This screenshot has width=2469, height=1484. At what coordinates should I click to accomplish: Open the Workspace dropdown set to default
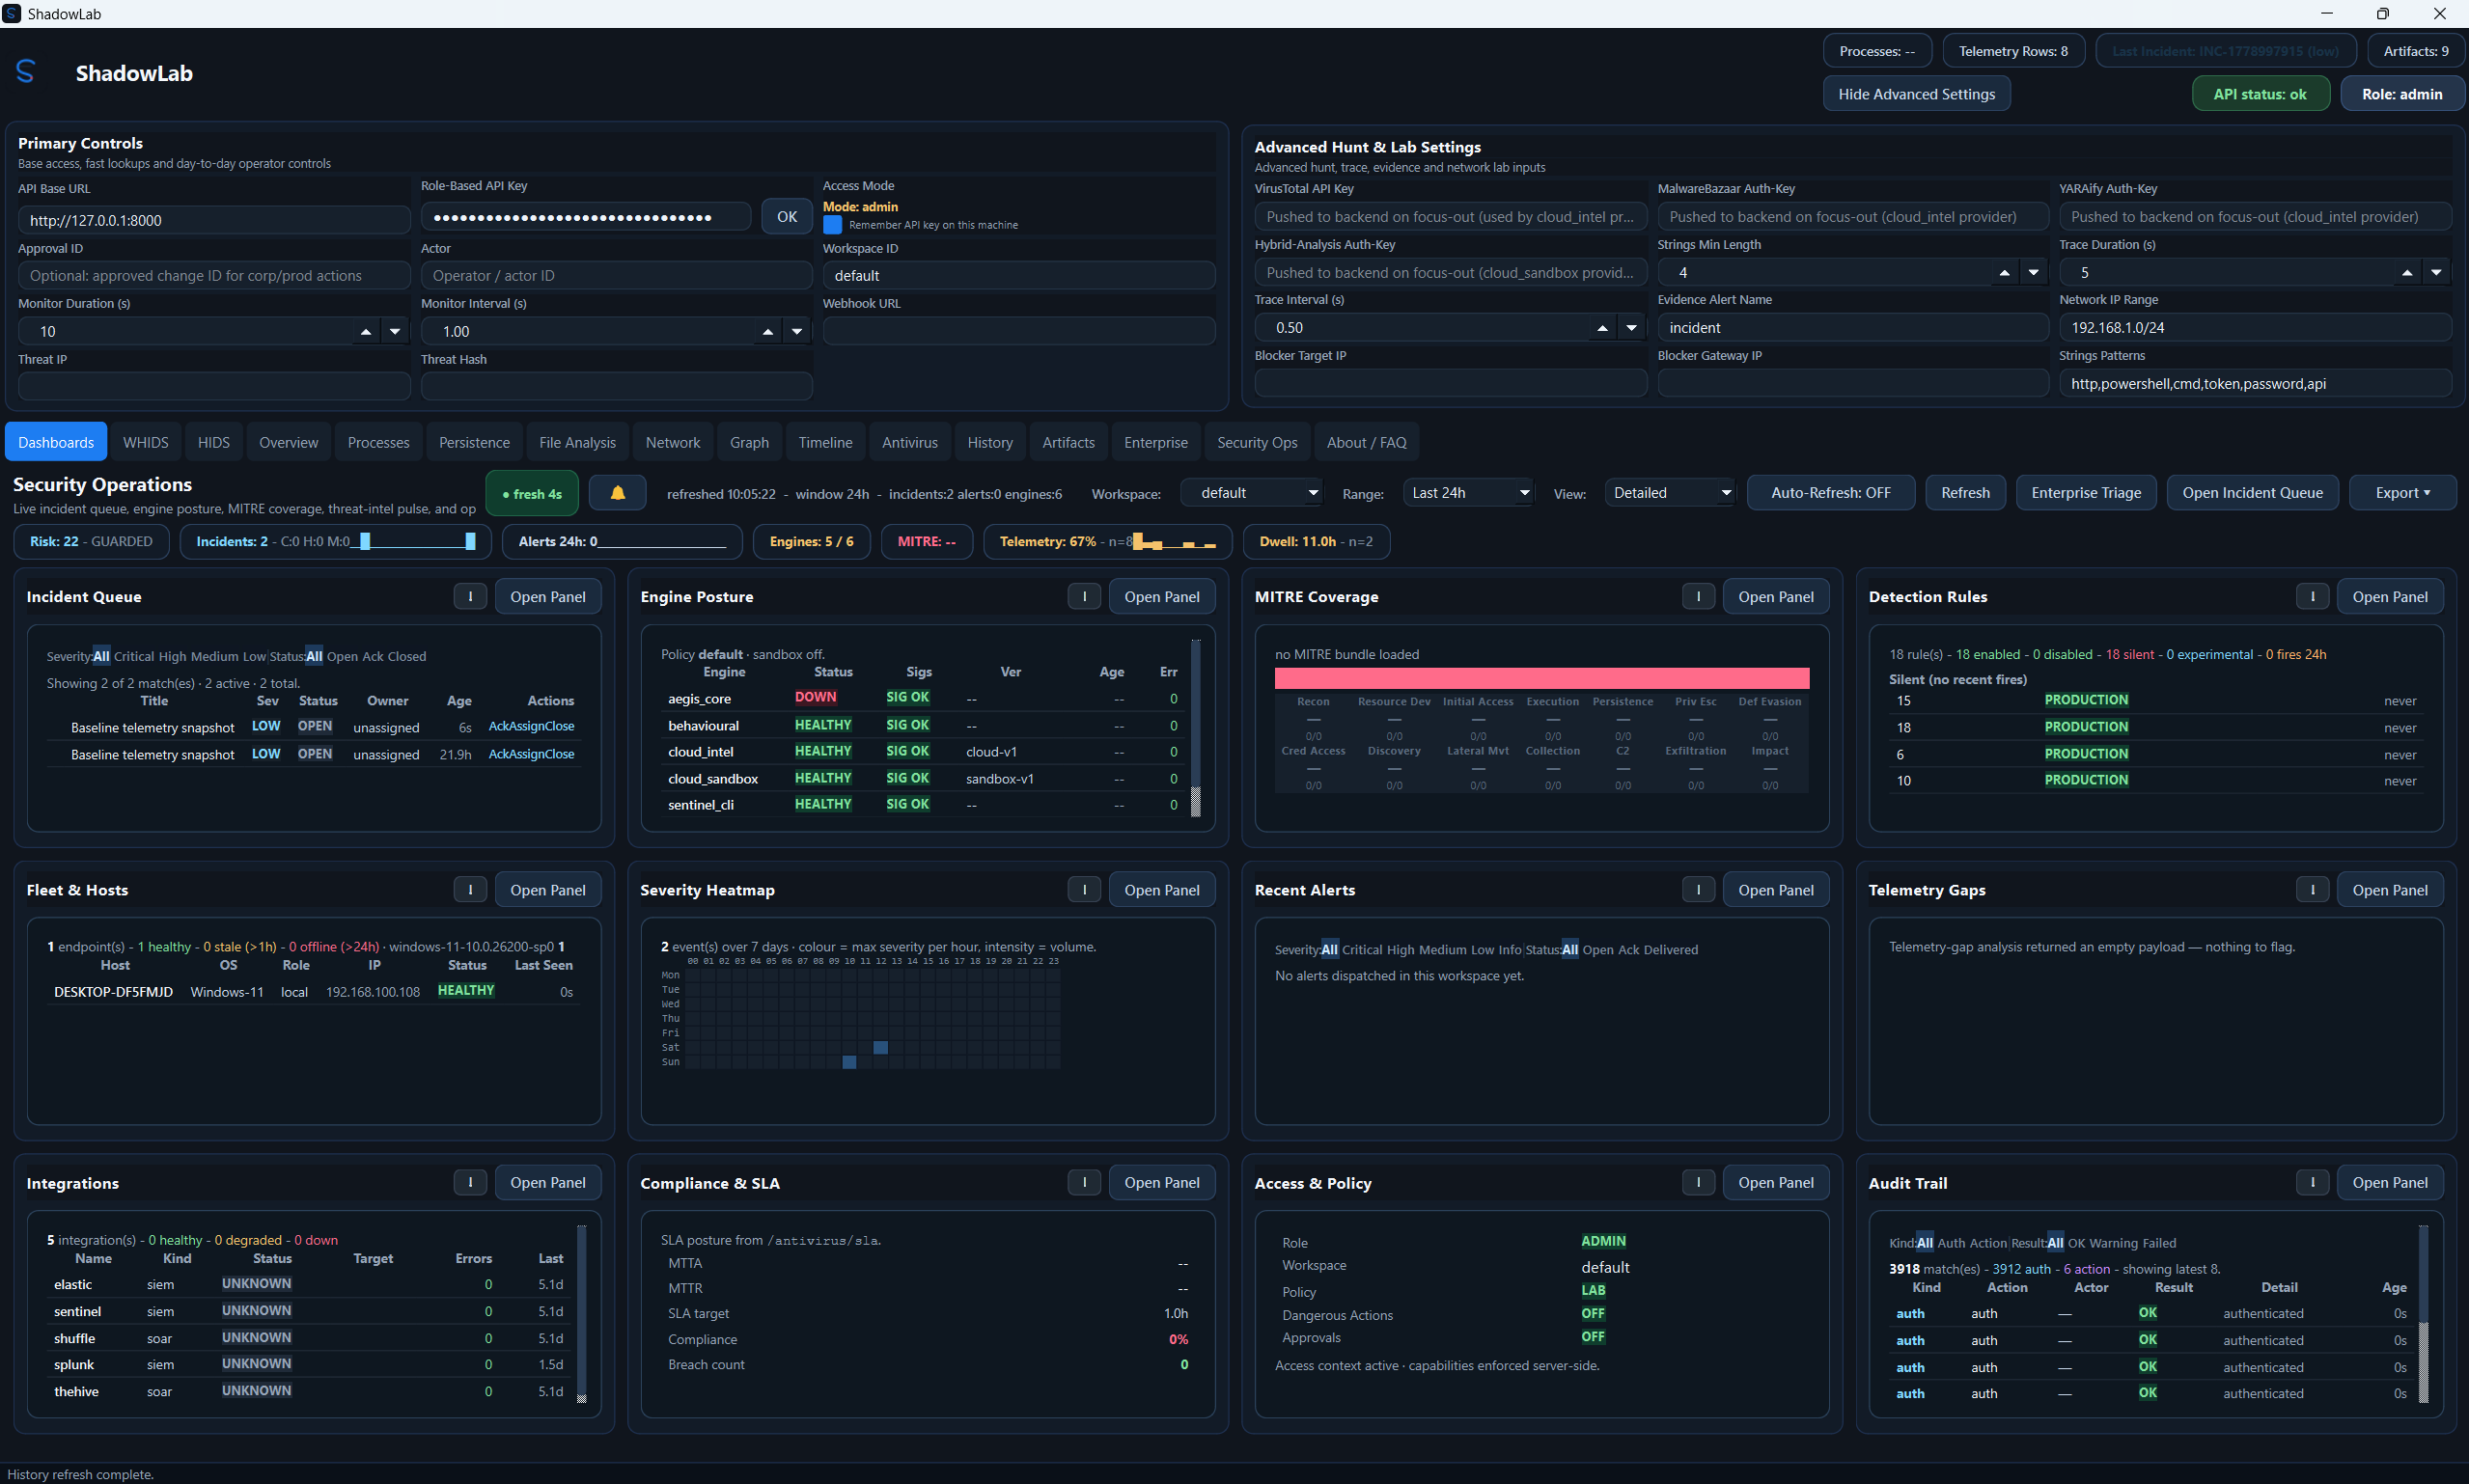click(x=1252, y=493)
